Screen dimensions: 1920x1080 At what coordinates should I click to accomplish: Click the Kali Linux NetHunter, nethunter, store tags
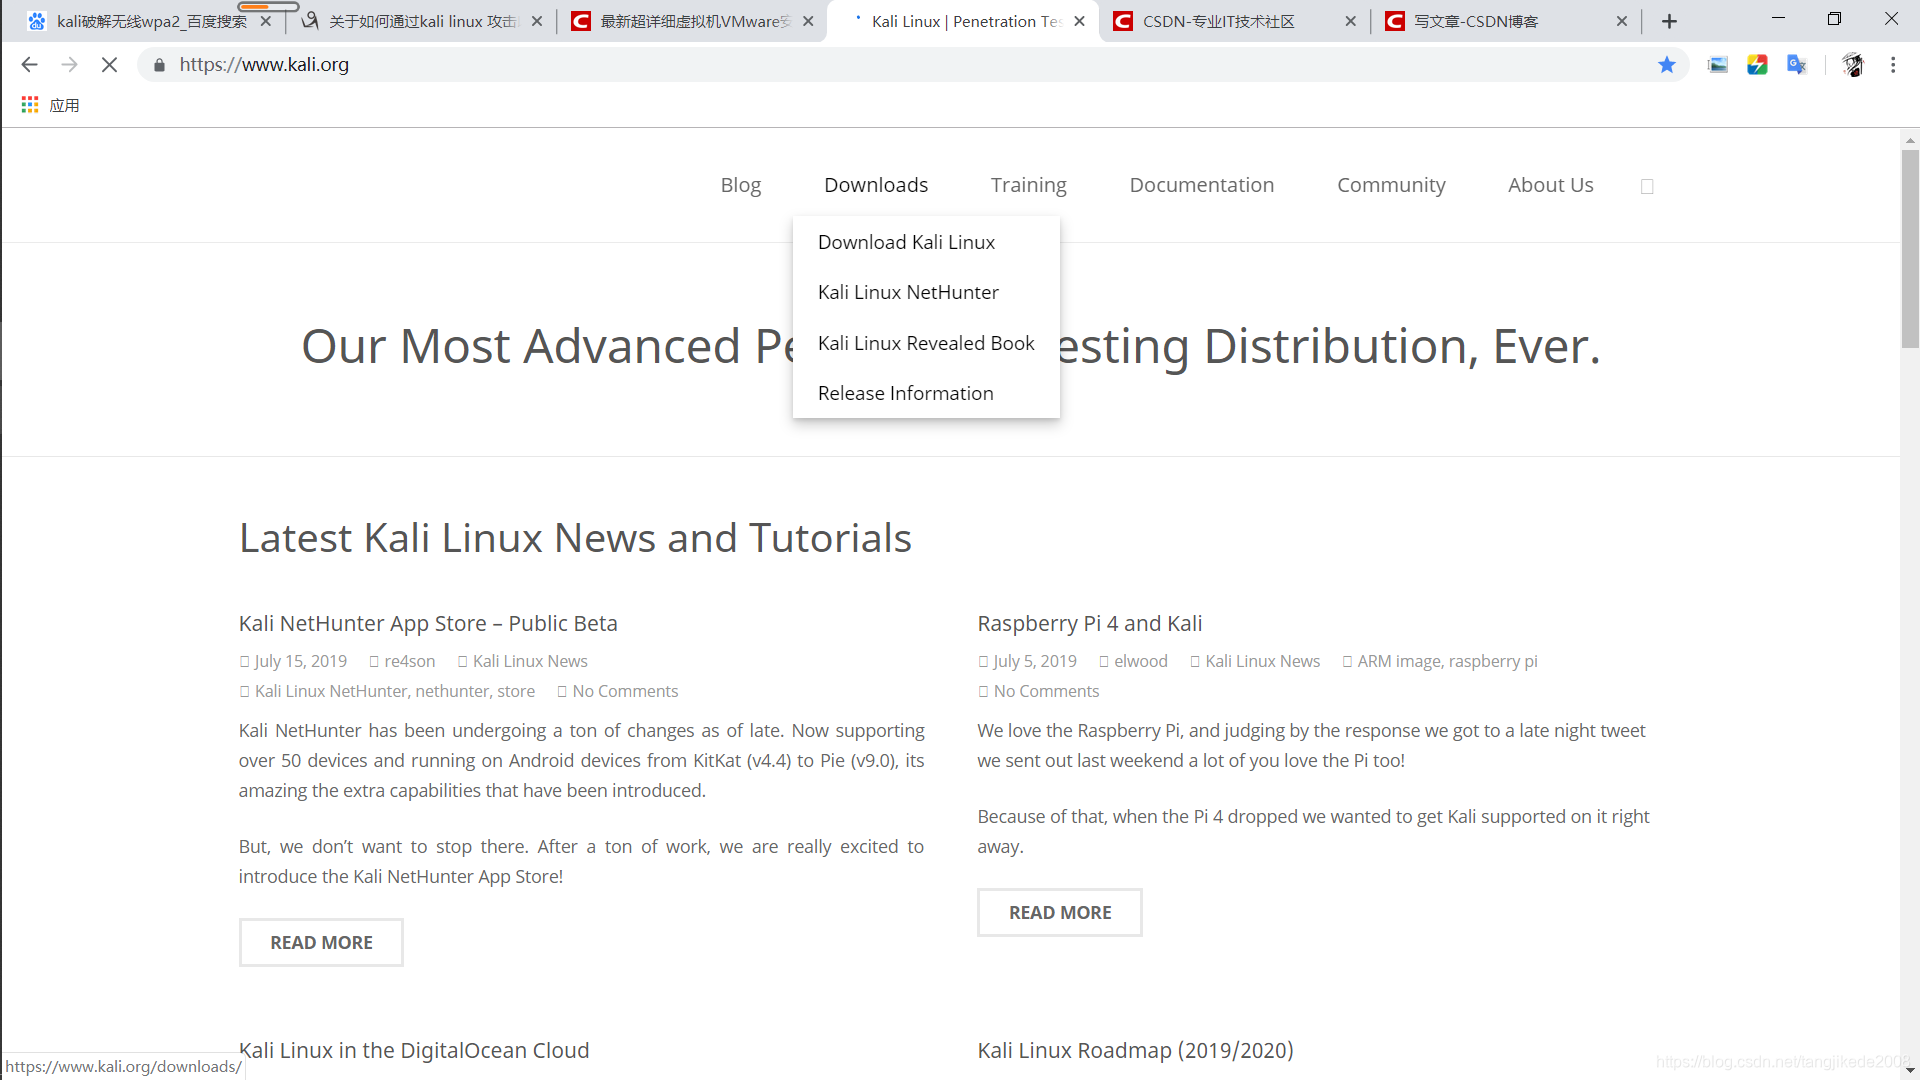394,691
